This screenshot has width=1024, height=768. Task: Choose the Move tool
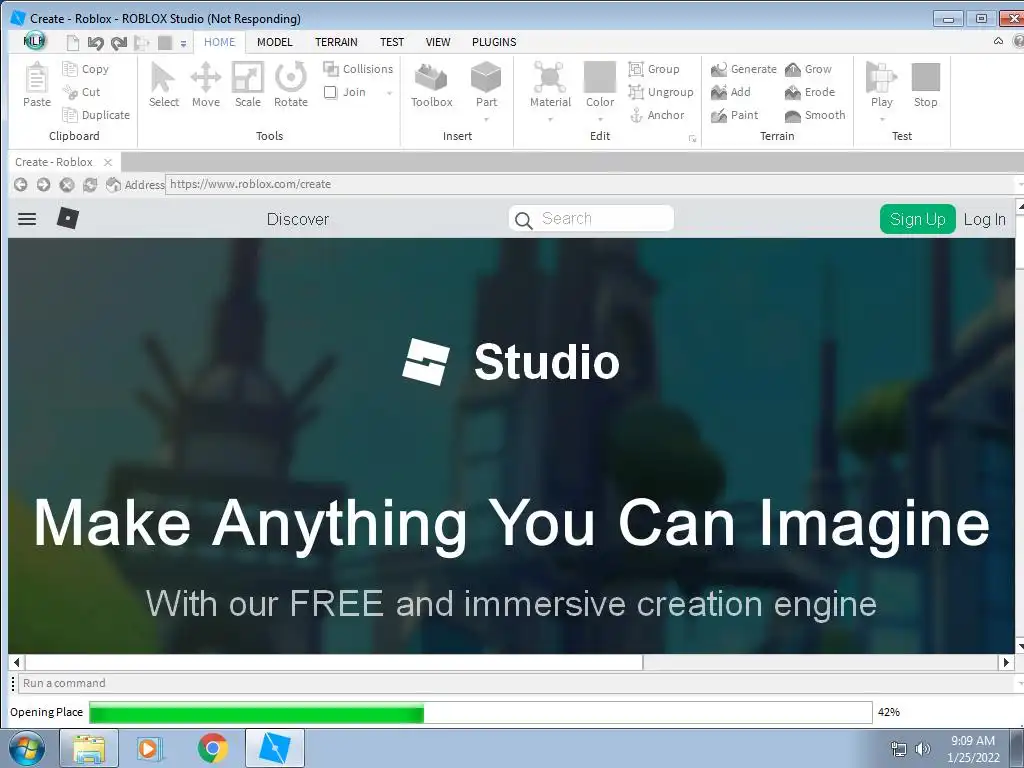(x=206, y=85)
